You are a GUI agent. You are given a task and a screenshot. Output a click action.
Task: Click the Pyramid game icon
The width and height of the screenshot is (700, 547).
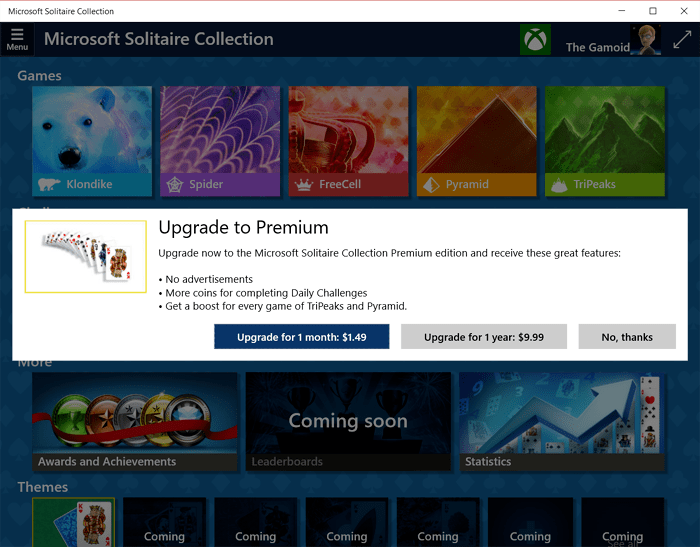point(431,185)
